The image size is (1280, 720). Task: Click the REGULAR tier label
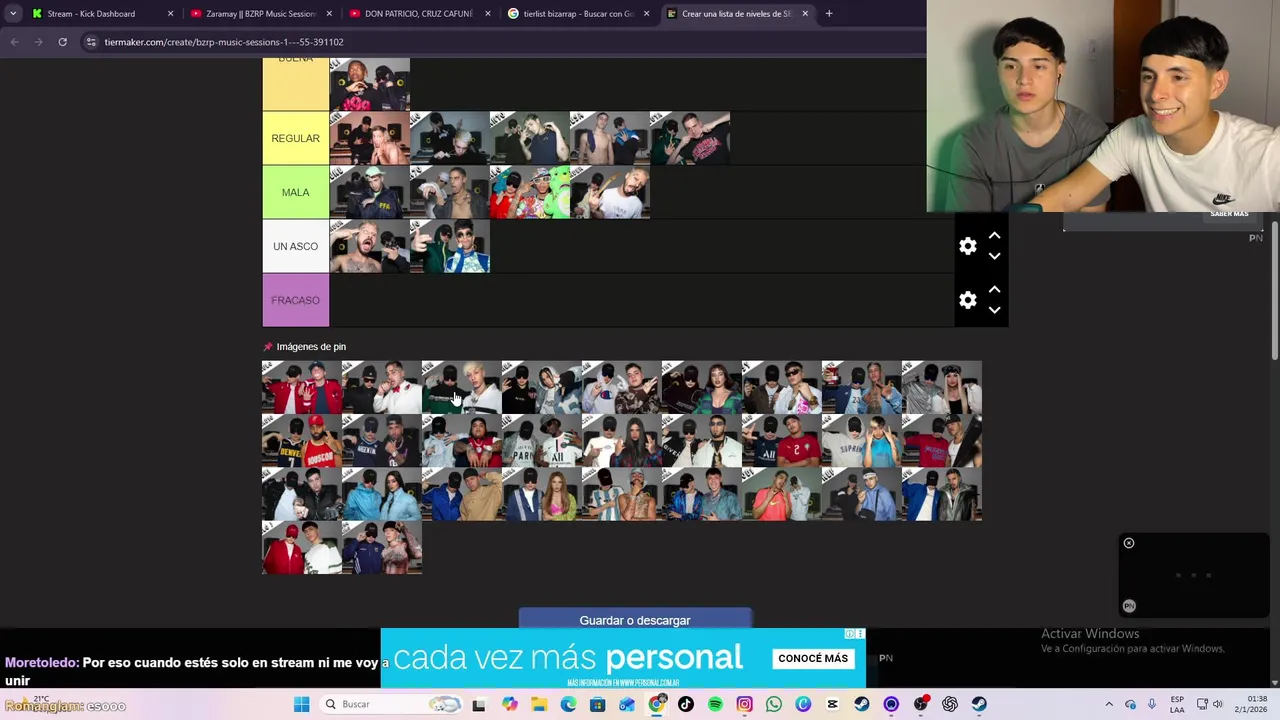pyautogui.click(x=295, y=138)
